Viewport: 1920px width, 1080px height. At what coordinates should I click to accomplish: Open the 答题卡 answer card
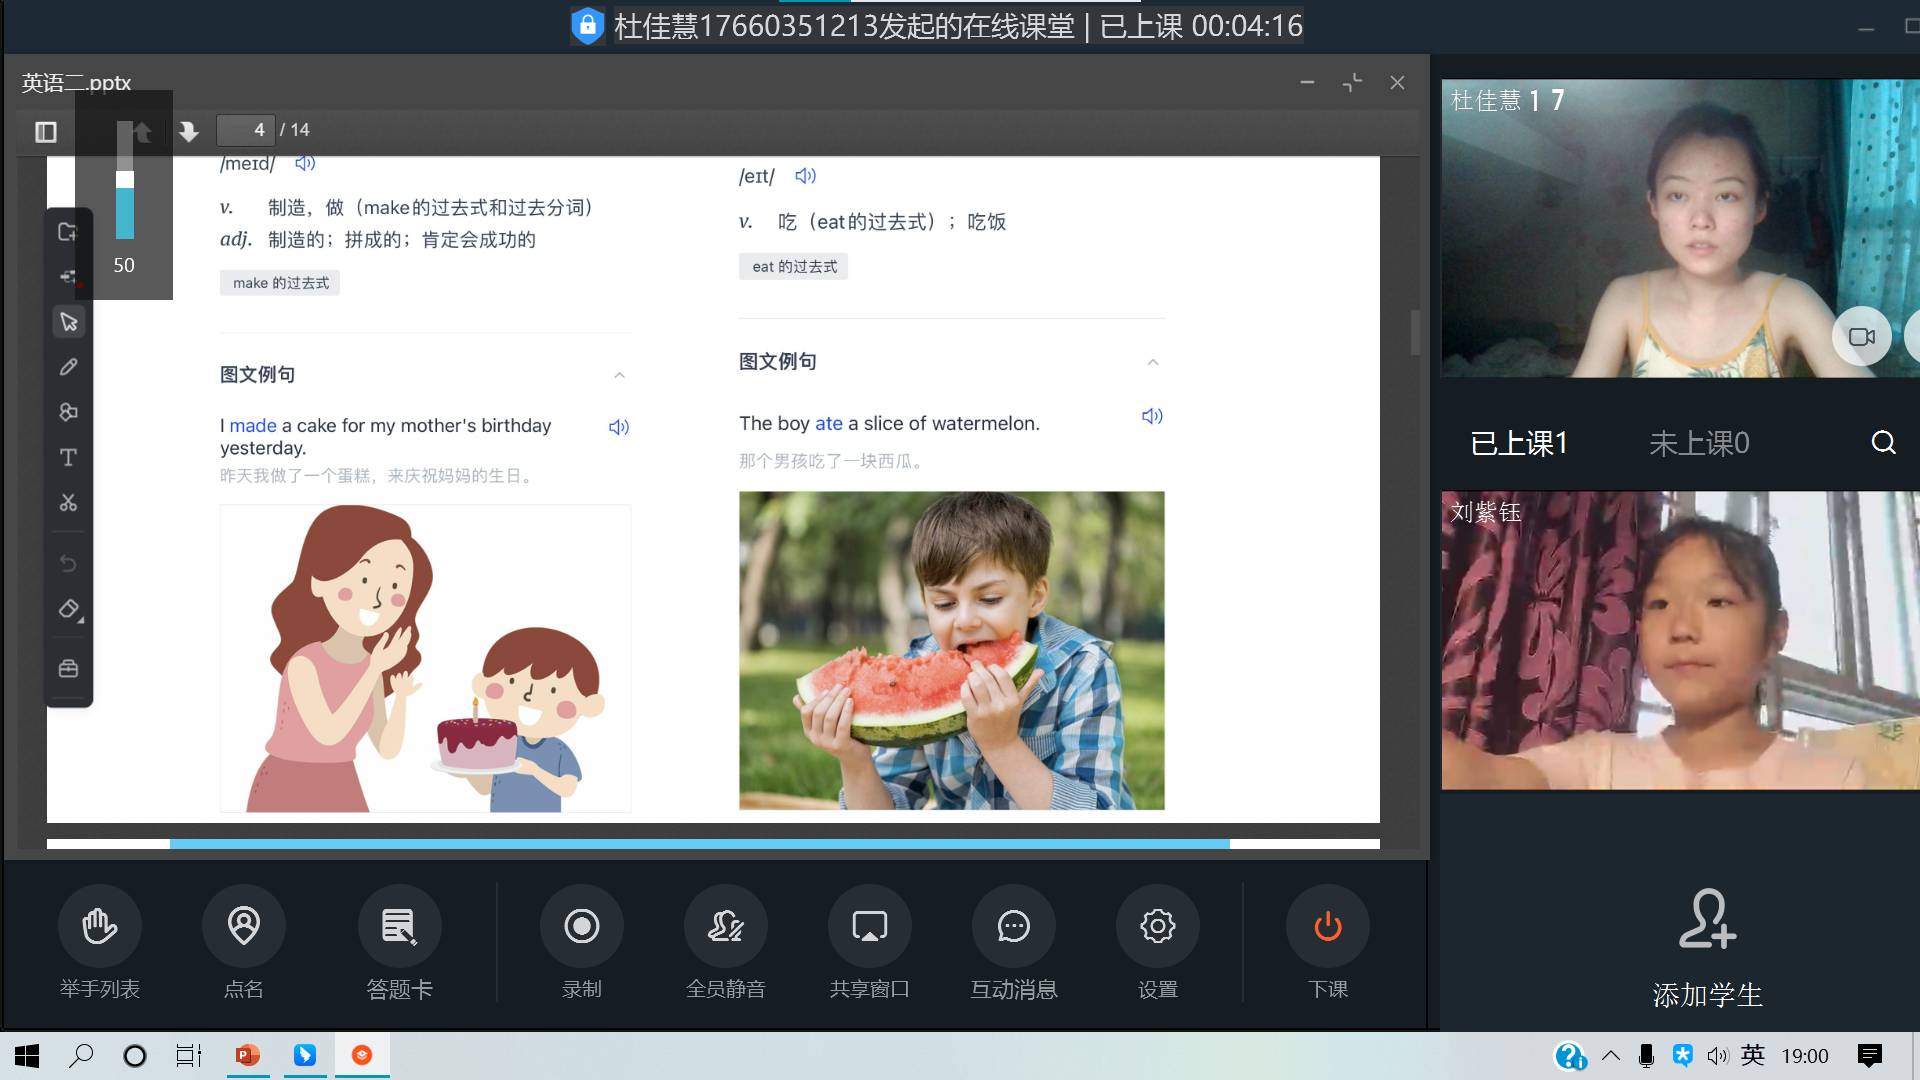[x=400, y=943]
